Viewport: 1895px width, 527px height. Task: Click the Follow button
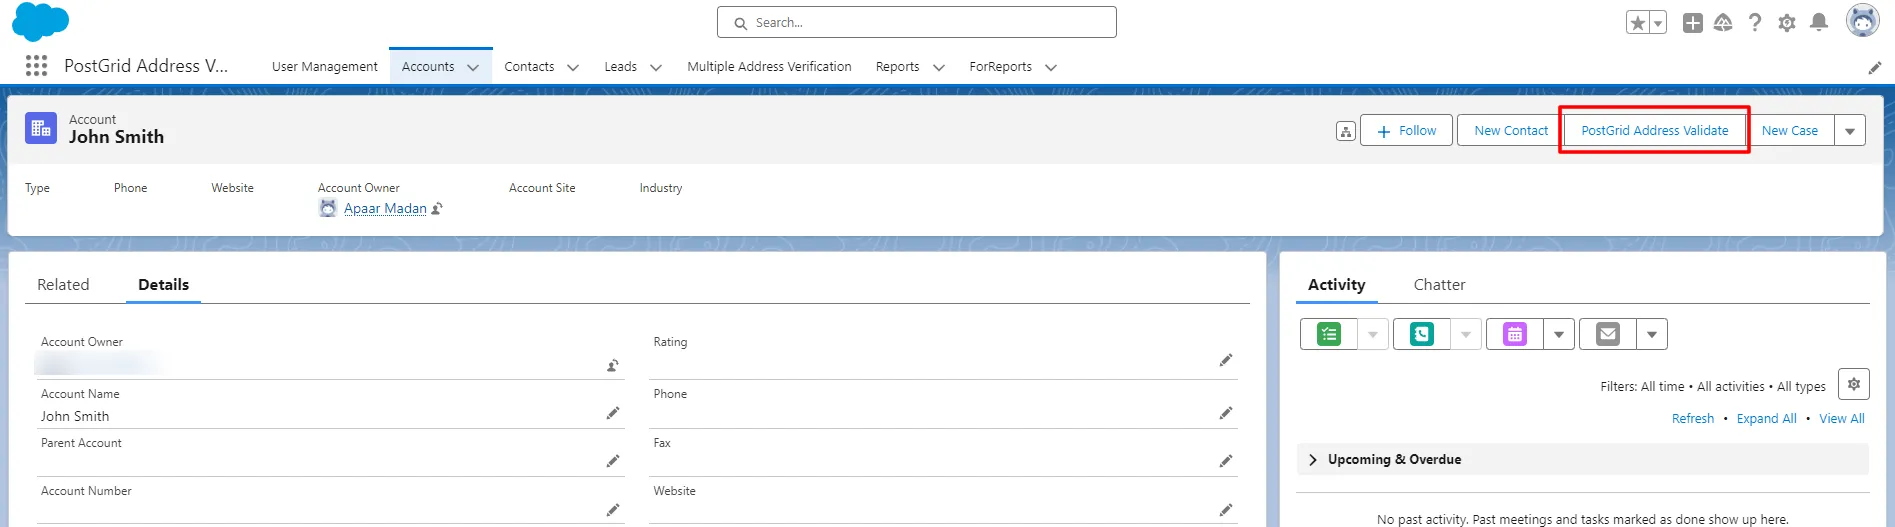(x=1406, y=131)
